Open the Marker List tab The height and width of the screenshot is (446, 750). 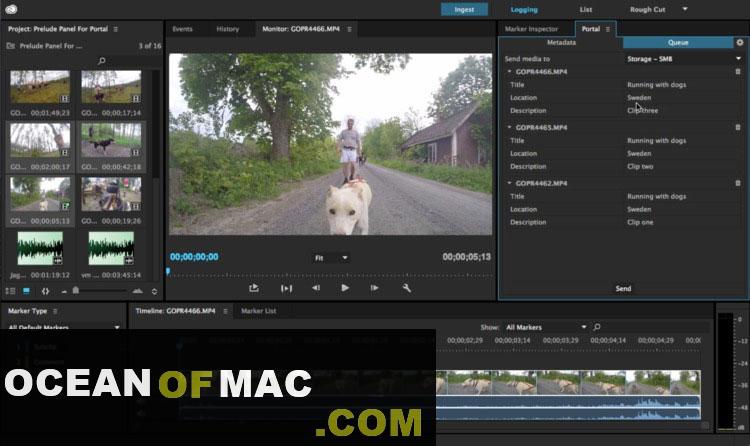[258, 311]
